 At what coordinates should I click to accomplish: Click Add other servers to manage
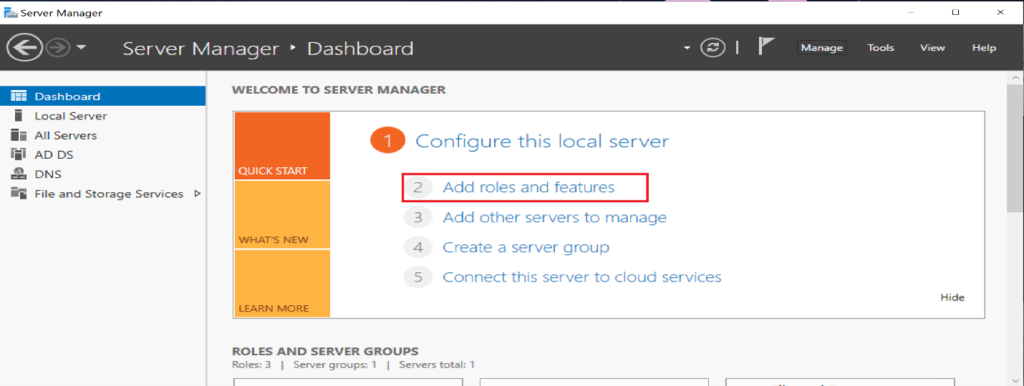point(554,217)
